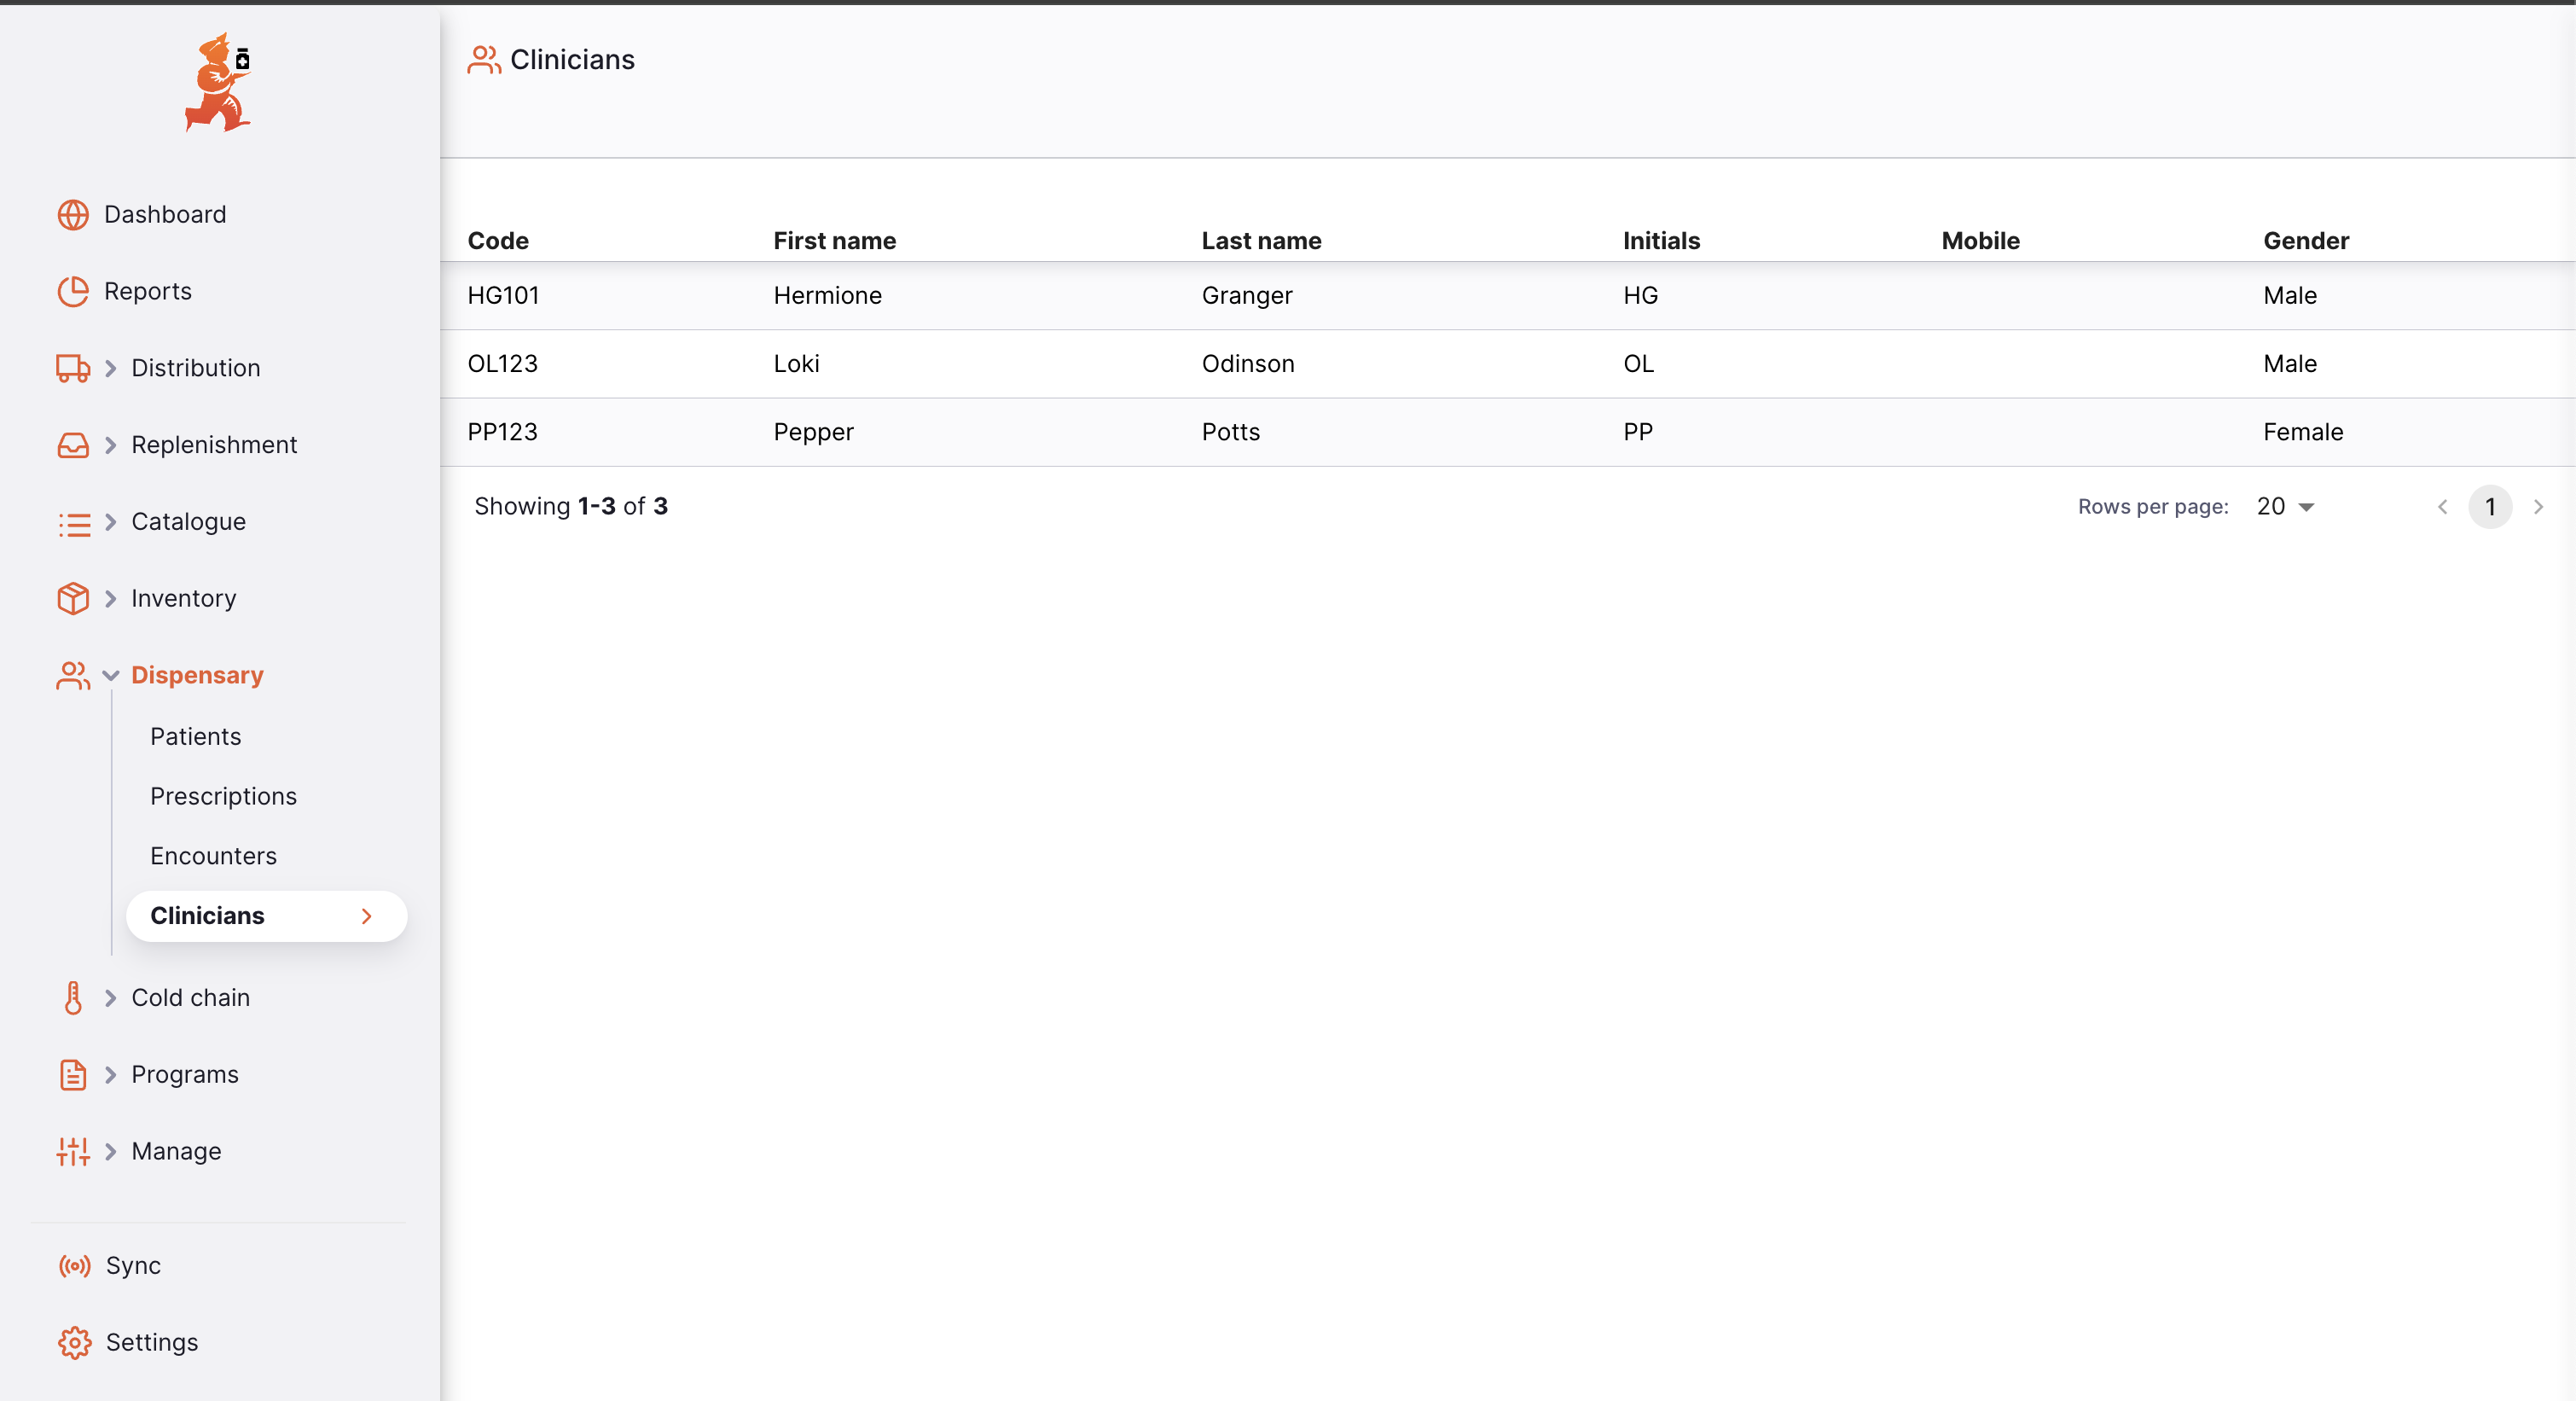Click the last name Potts
Viewport: 2576px width, 1401px height.
tap(1231, 433)
